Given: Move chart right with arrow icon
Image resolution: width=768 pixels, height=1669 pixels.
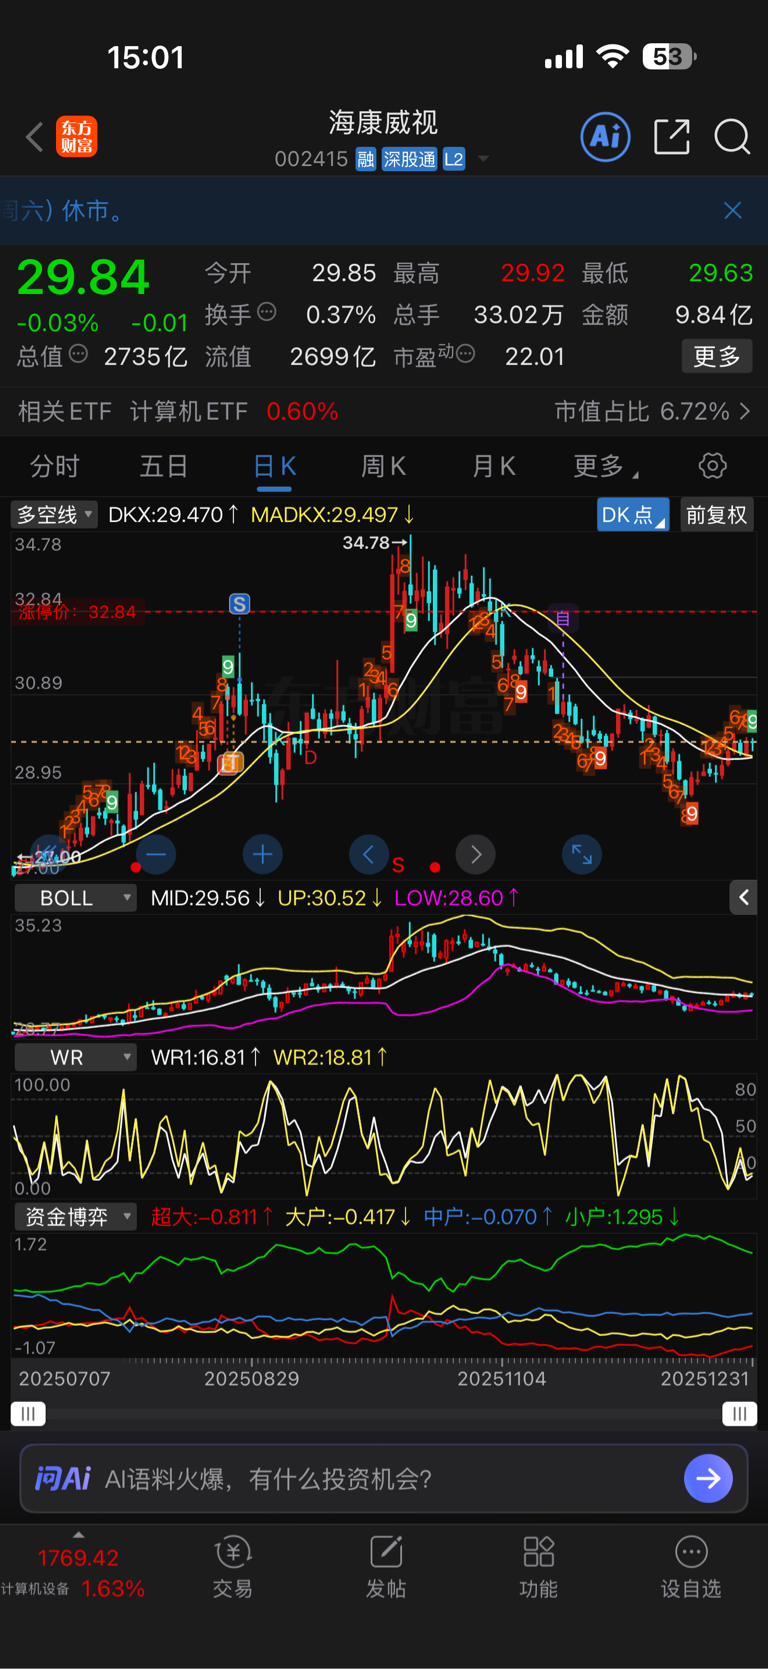Looking at the screenshot, I should click(475, 854).
